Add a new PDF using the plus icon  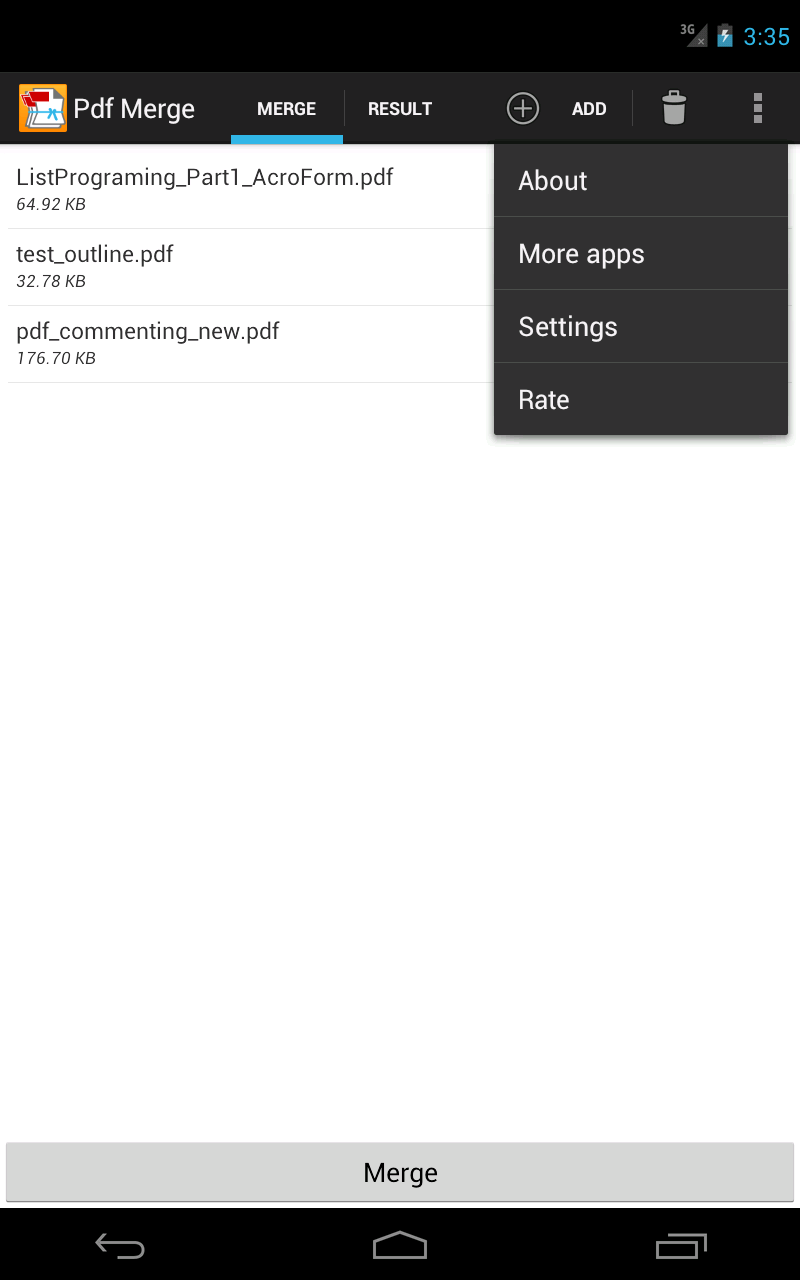[x=523, y=108]
